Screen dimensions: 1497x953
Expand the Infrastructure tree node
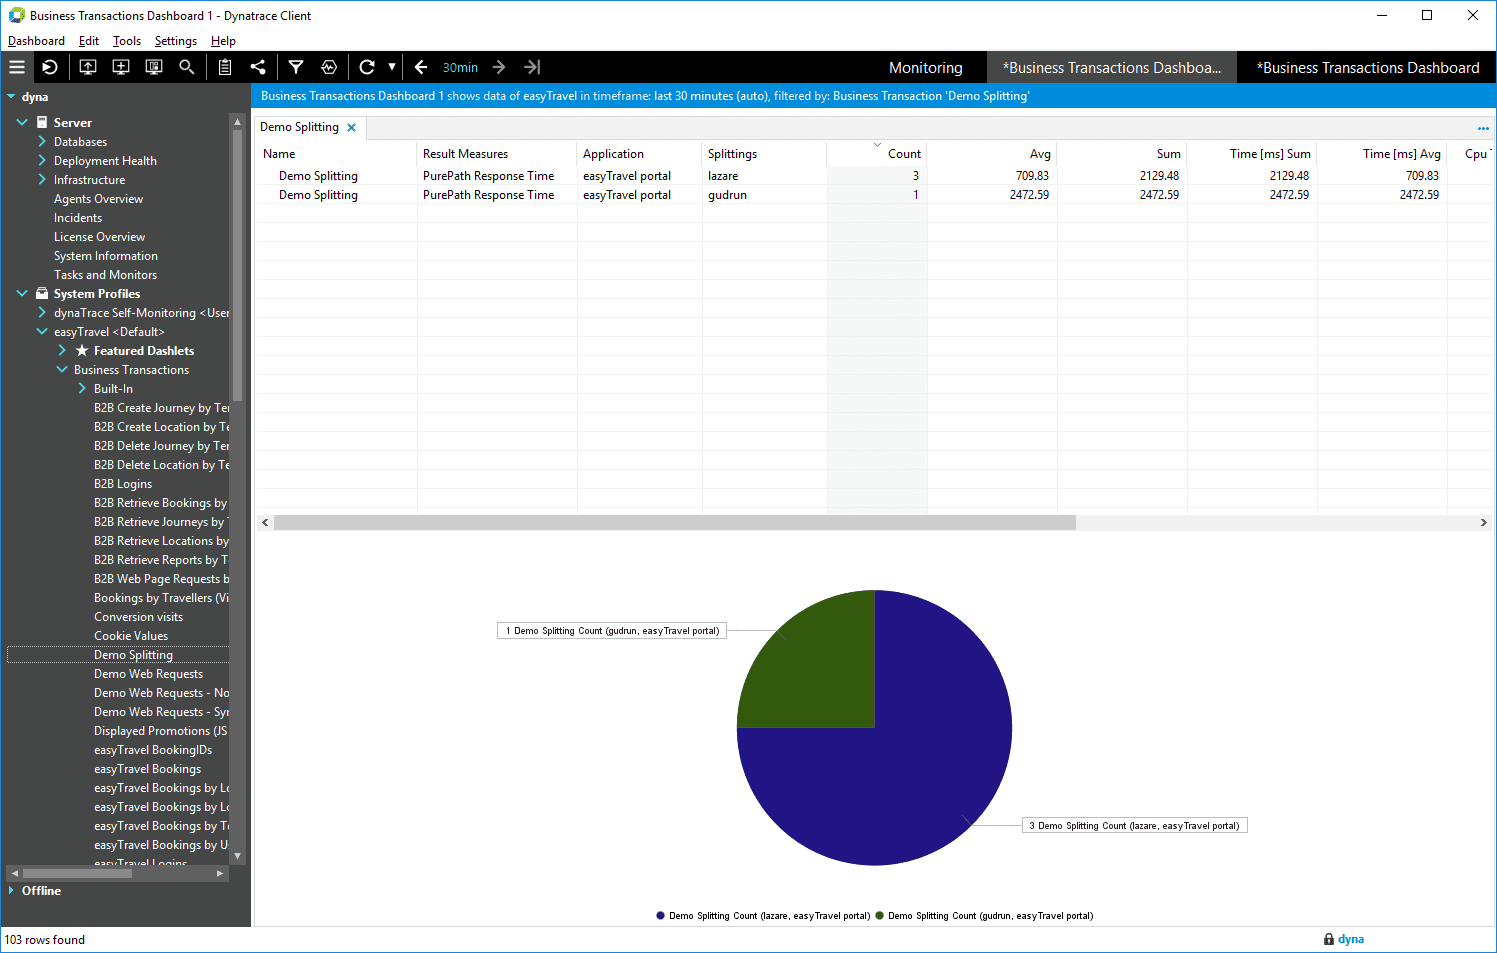pos(42,179)
